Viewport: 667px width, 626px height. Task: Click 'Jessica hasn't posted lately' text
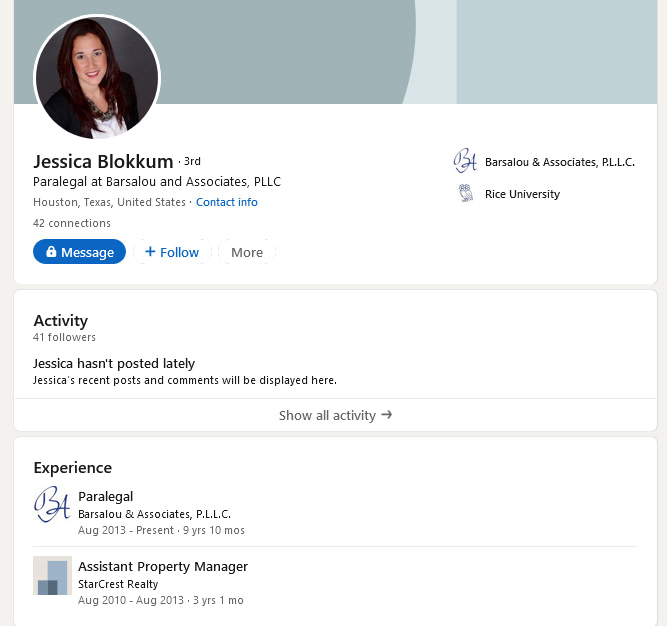(x=114, y=364)
